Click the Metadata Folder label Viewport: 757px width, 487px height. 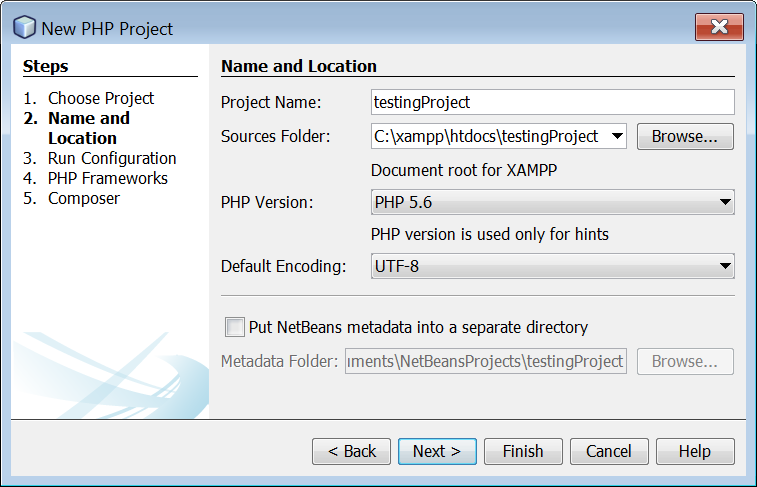click(280, 361)
